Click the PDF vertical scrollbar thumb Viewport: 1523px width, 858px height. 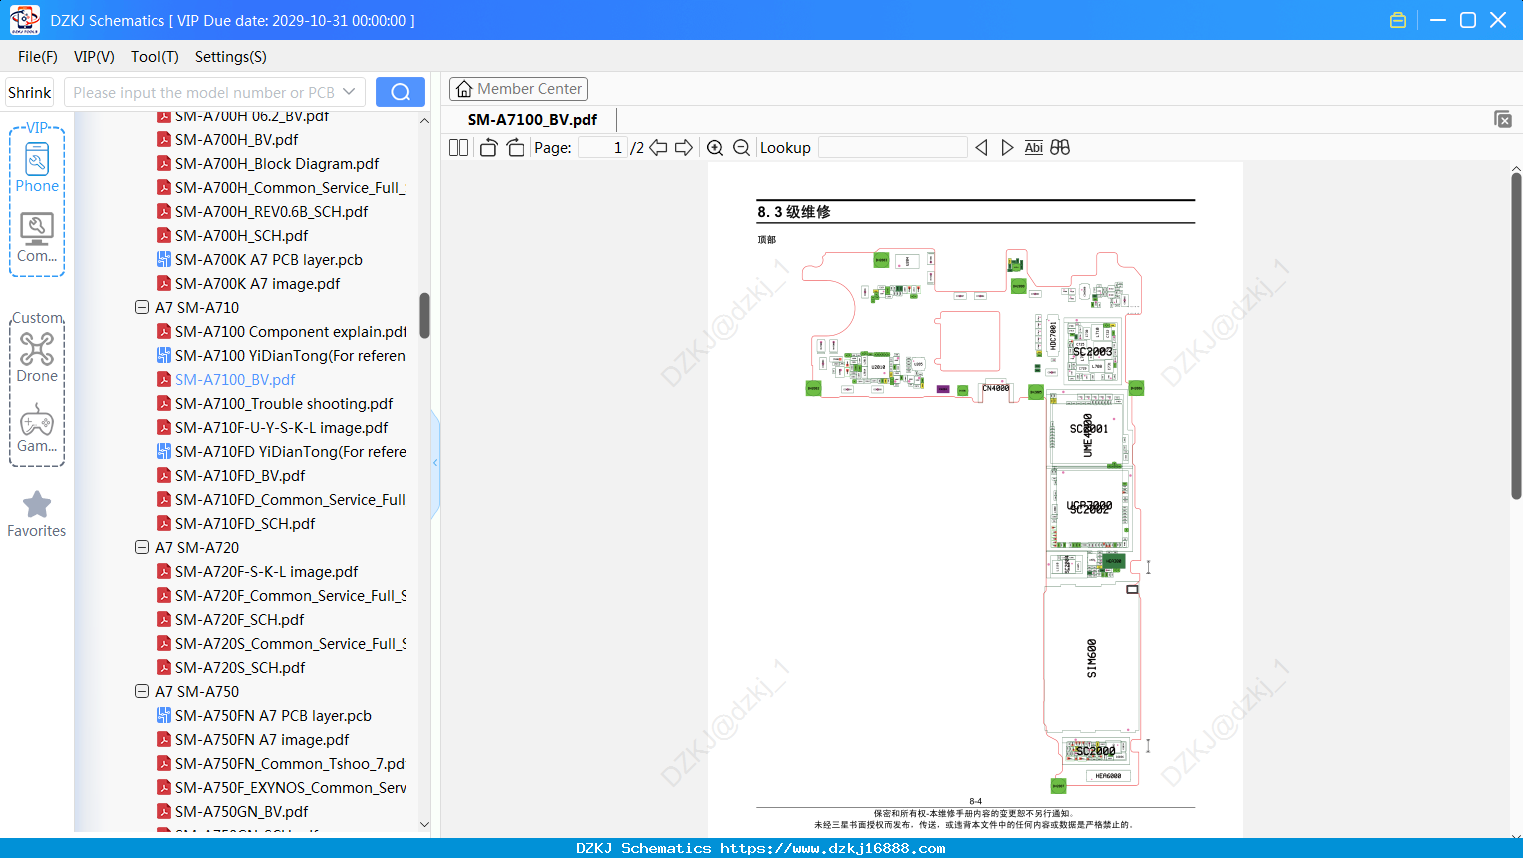[1516, 336]
